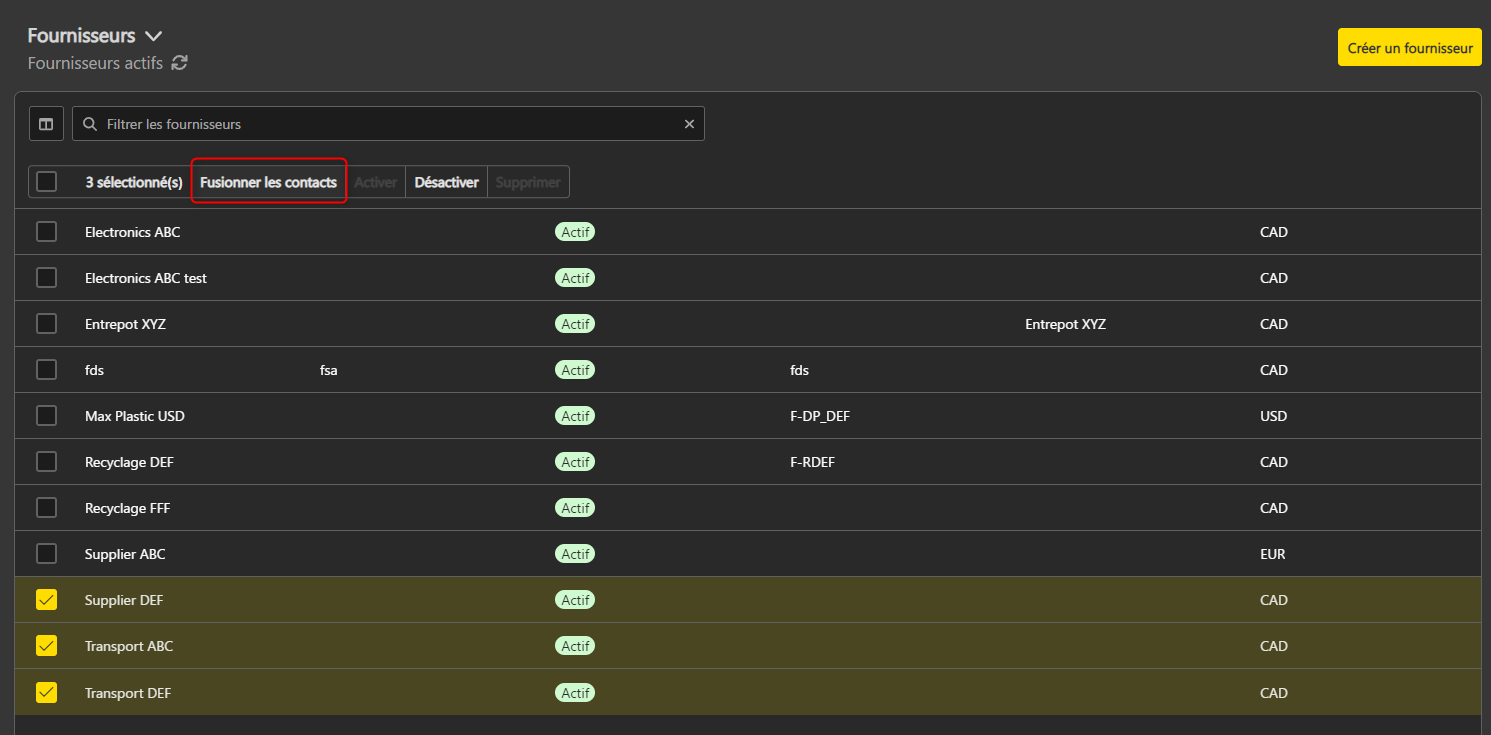The height and width of the screenshot is (735, 1491).
Task: Open the column layout selector icon
Action: (x=46, y=124)
